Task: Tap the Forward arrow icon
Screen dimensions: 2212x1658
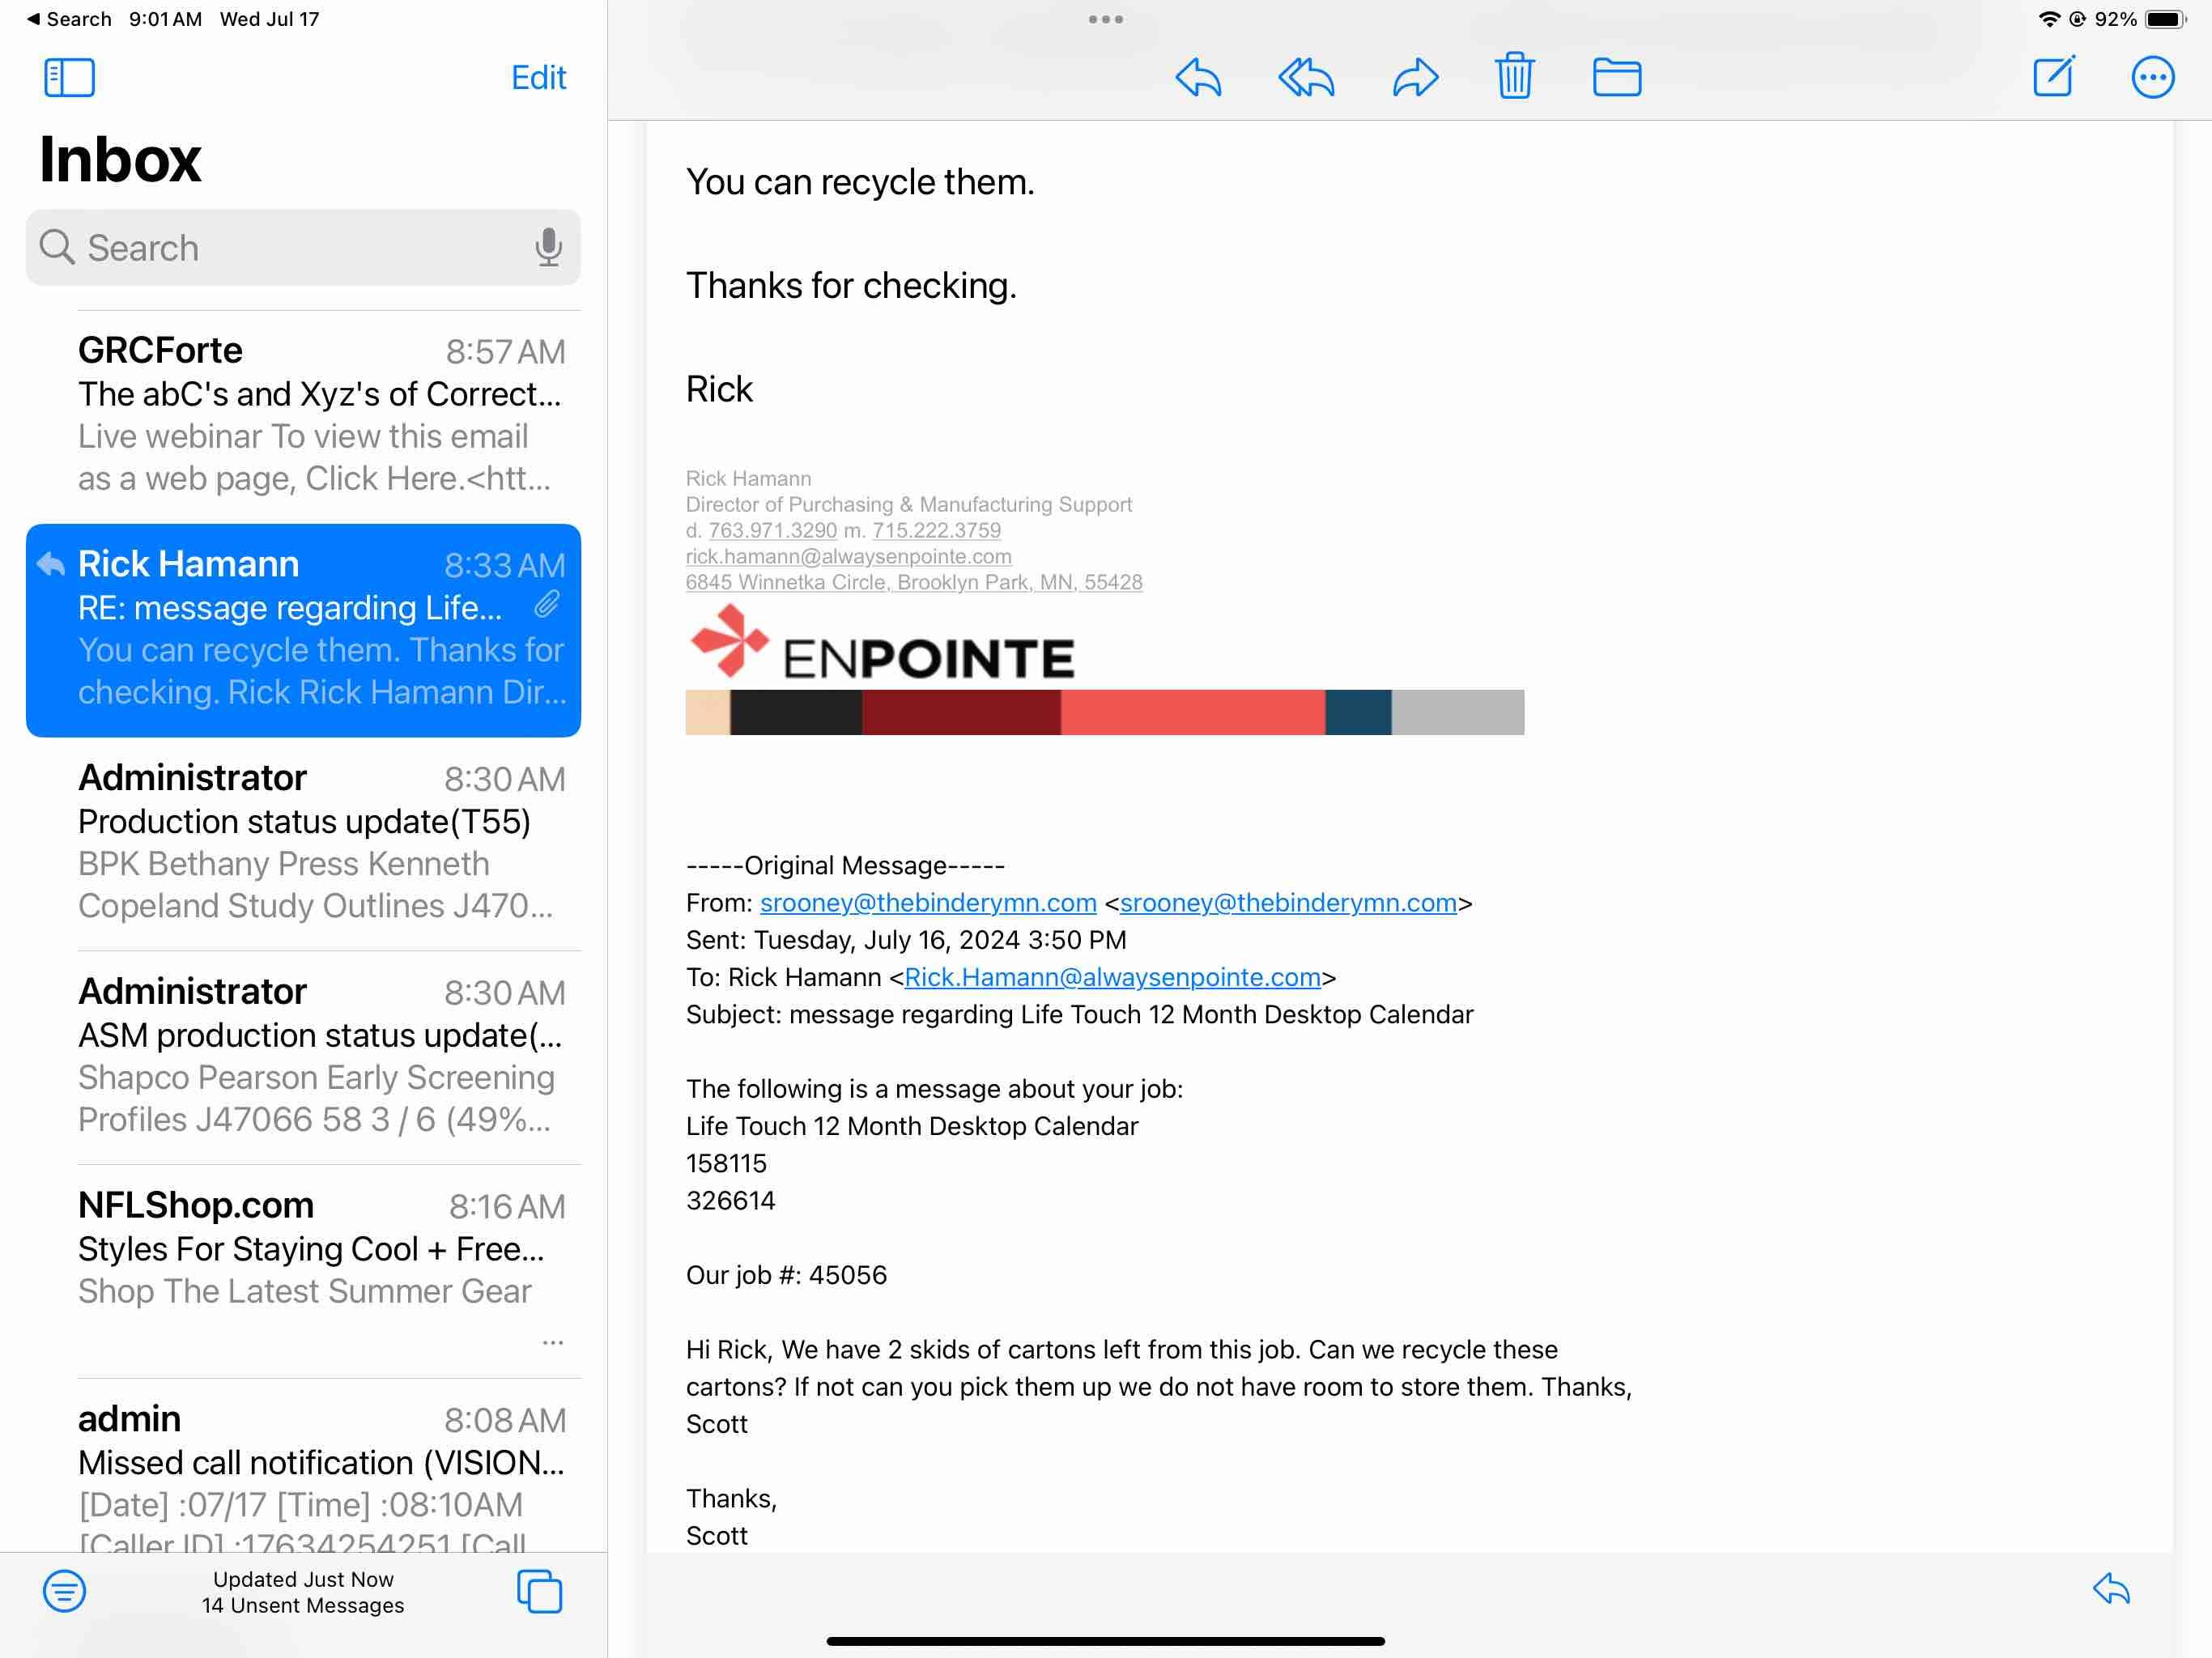Action: (1415, 78)
